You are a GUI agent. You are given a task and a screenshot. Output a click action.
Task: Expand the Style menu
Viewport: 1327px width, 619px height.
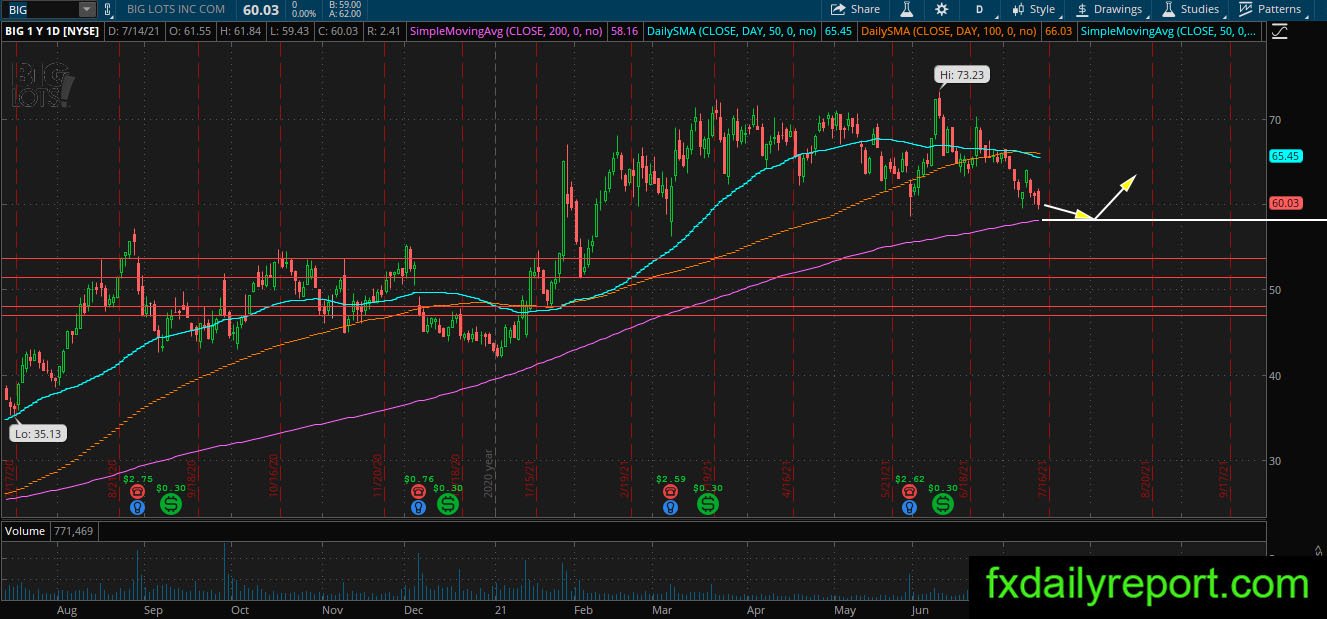click(x=1034, y=9)
